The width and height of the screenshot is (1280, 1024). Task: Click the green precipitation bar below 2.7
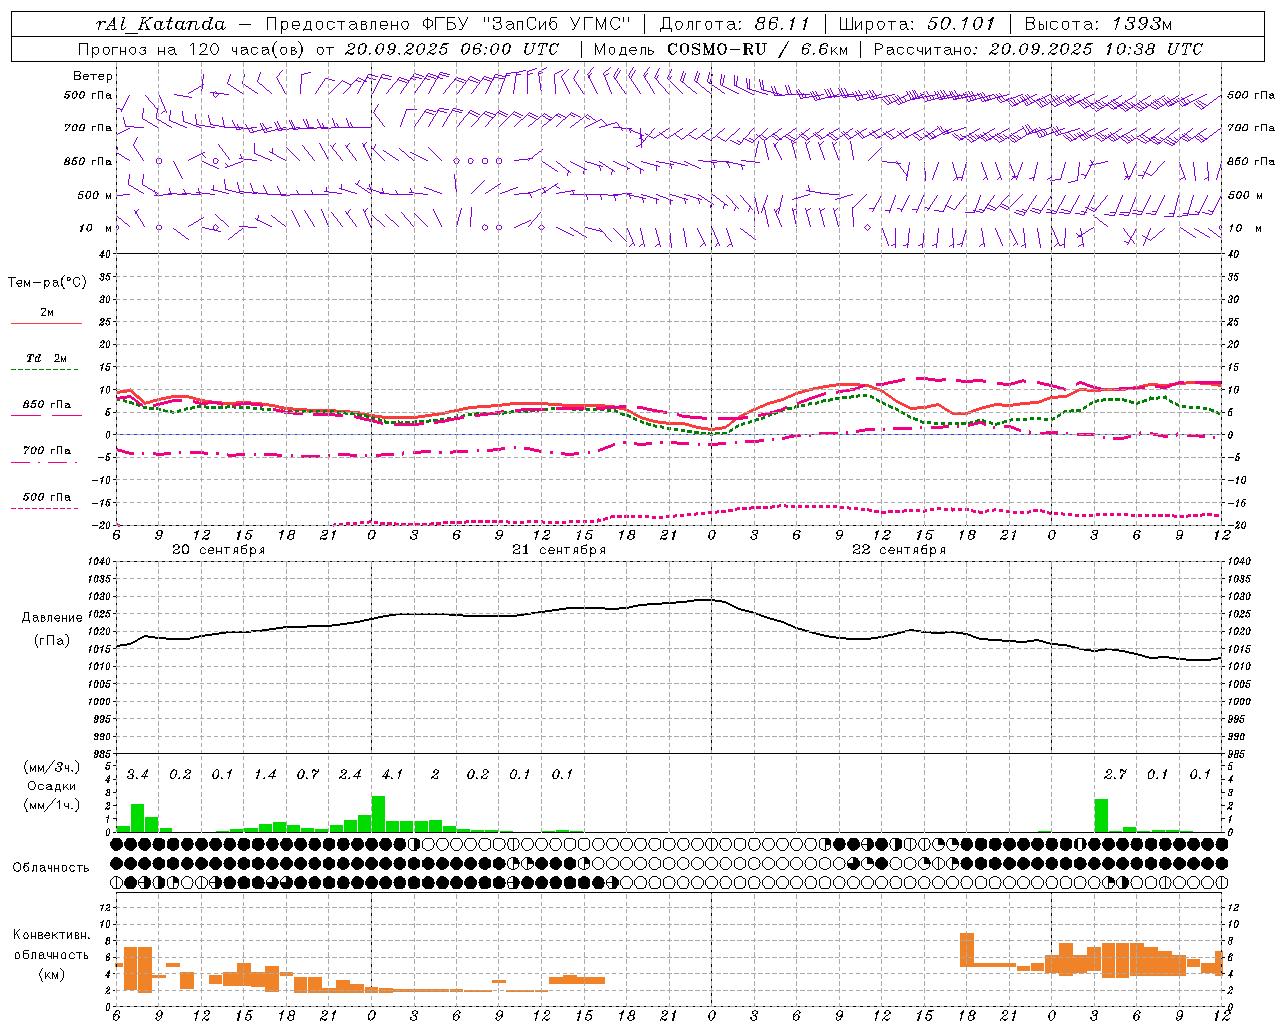coord(1101,816)
